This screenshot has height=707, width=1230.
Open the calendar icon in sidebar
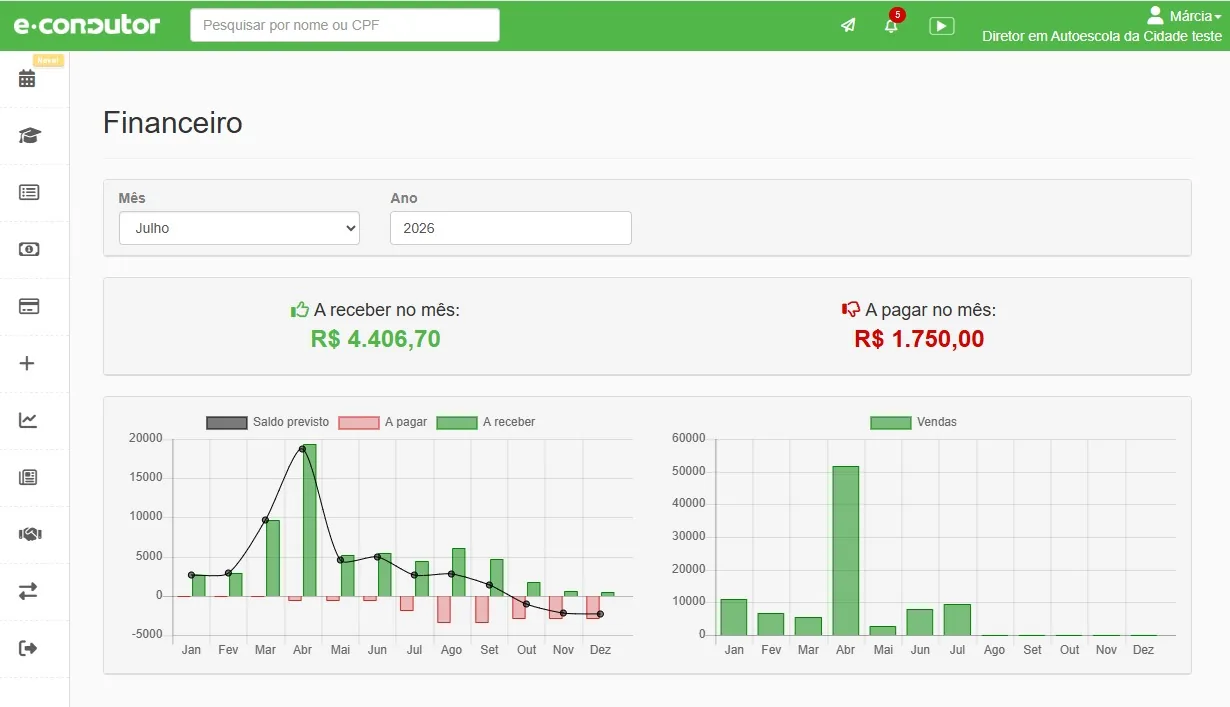[27, 79]
